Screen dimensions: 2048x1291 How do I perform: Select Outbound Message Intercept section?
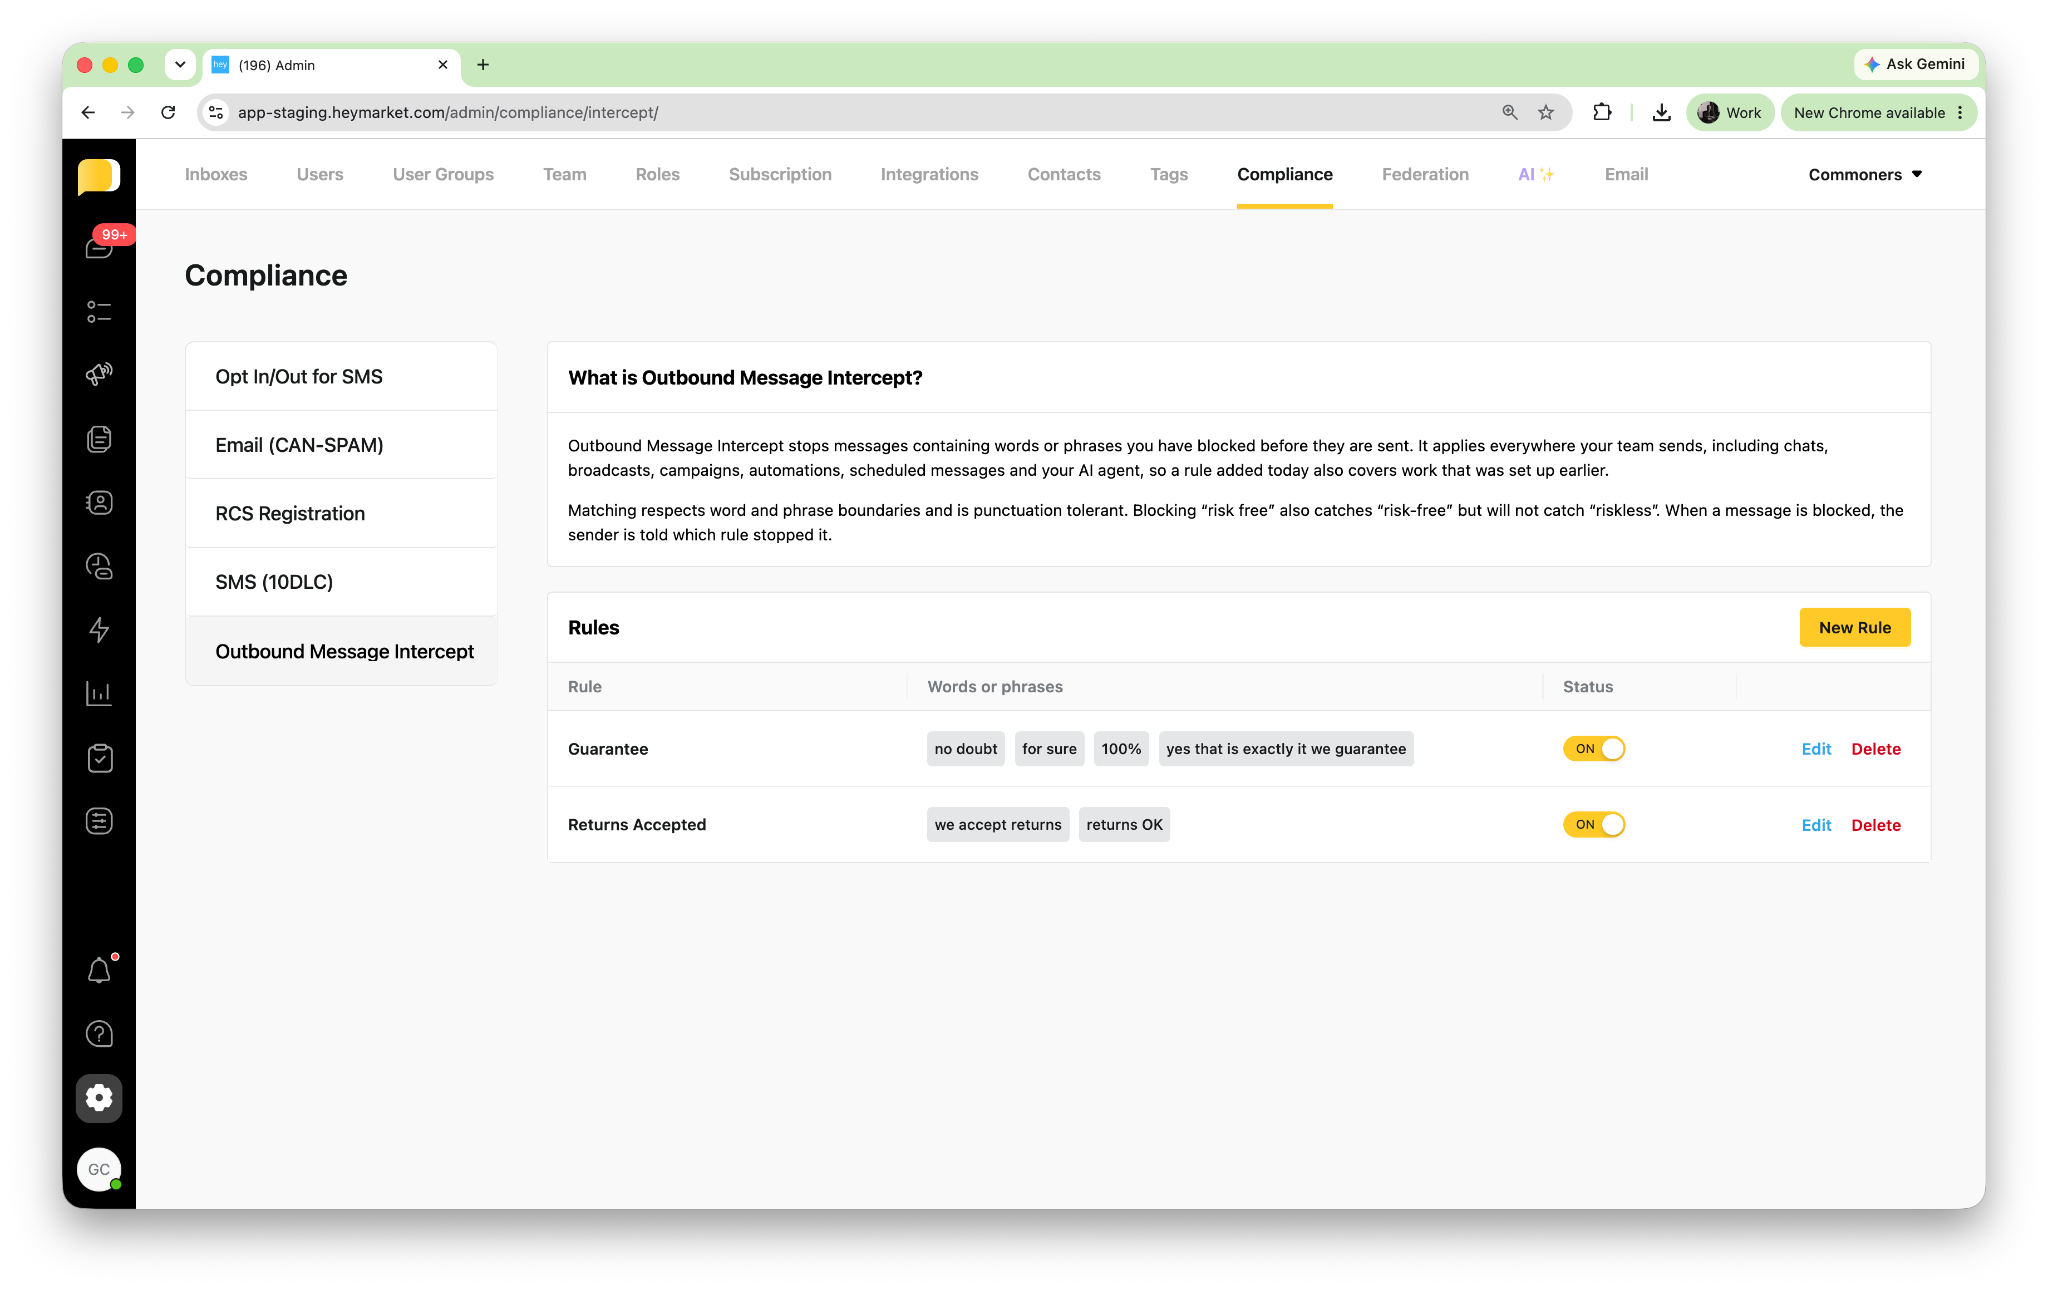(x=341, y=651)
